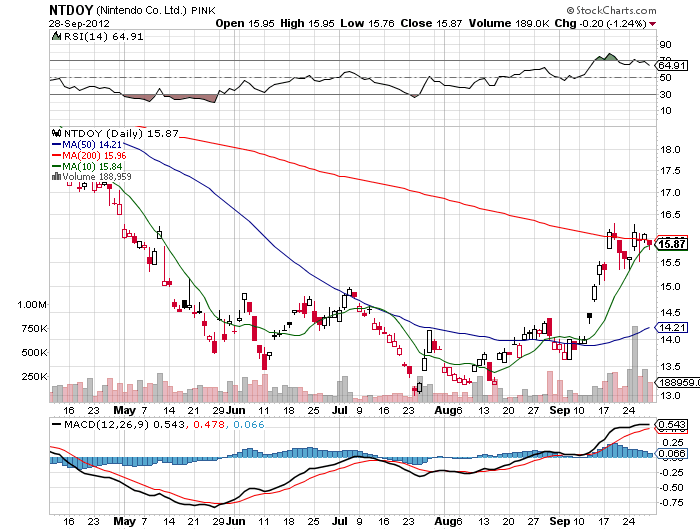
Task: Click the candlestick icon beside NTDOY (Daily)
Action: [57, 133]
